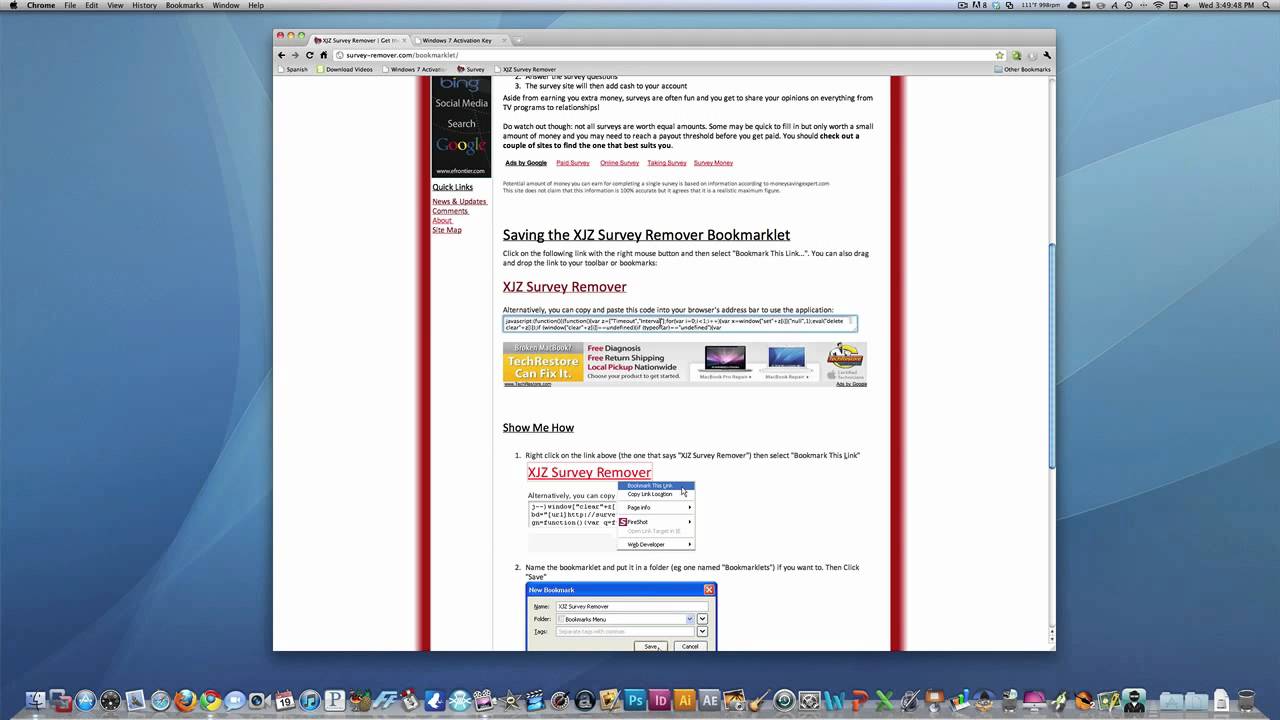The image size is (1280, 720).
Task: Switch to the Windows 7 Activation Key tab
Action: click(x=456, y=40)
